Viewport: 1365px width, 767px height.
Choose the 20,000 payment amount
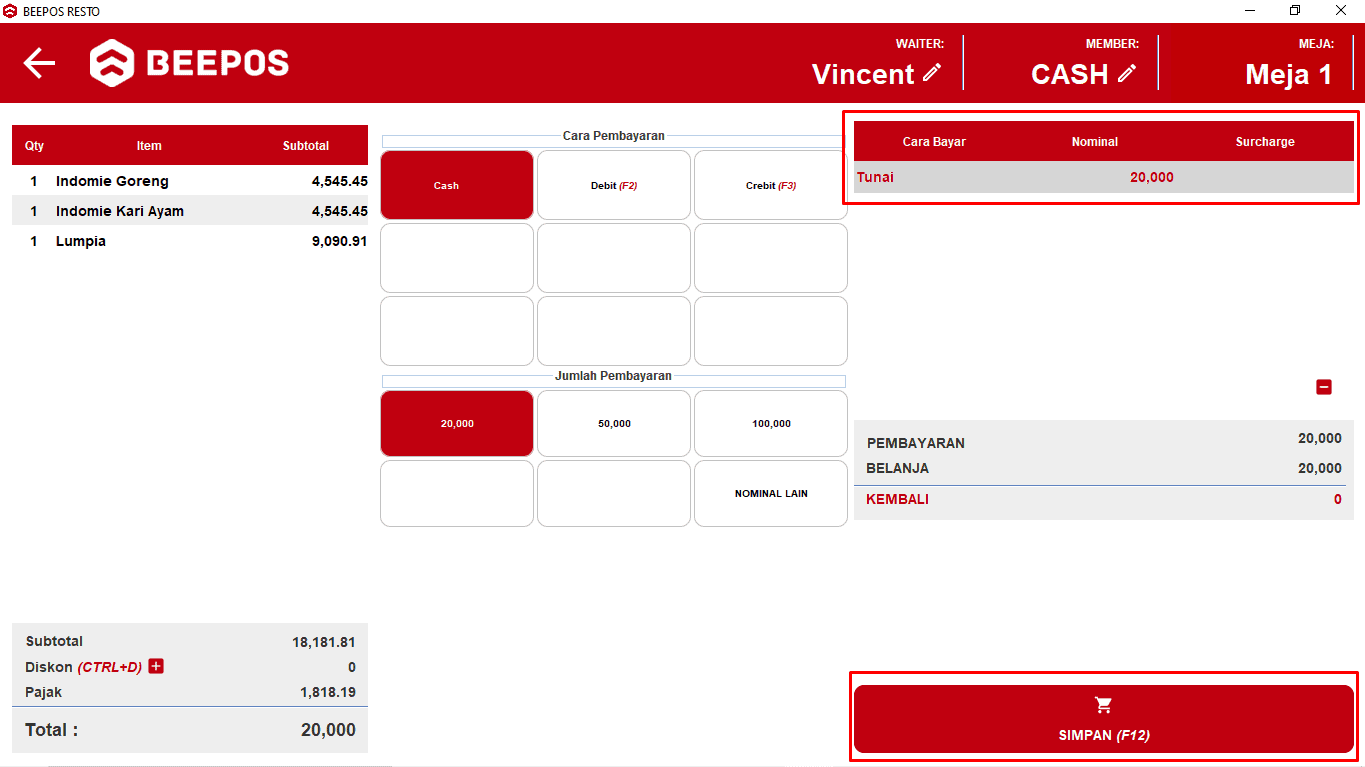(x=457, y=423)
